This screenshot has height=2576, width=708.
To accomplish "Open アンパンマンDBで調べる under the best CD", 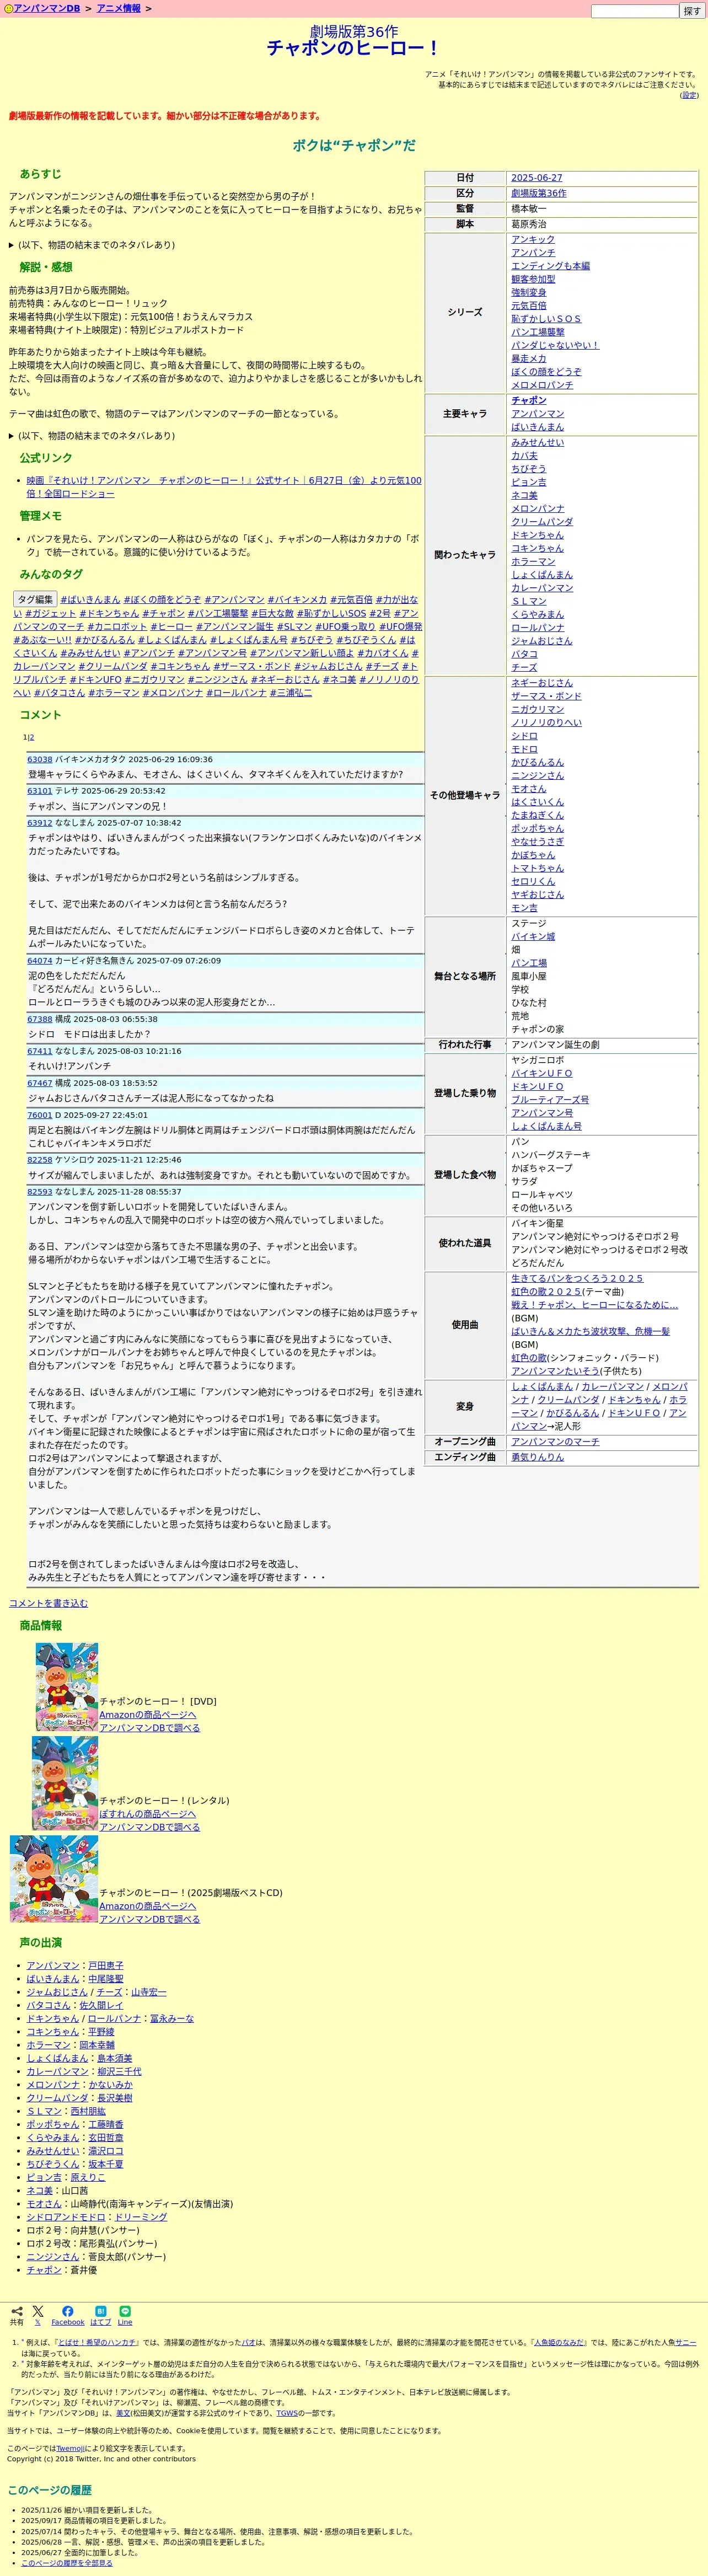I will click(x=149, y=1919).
